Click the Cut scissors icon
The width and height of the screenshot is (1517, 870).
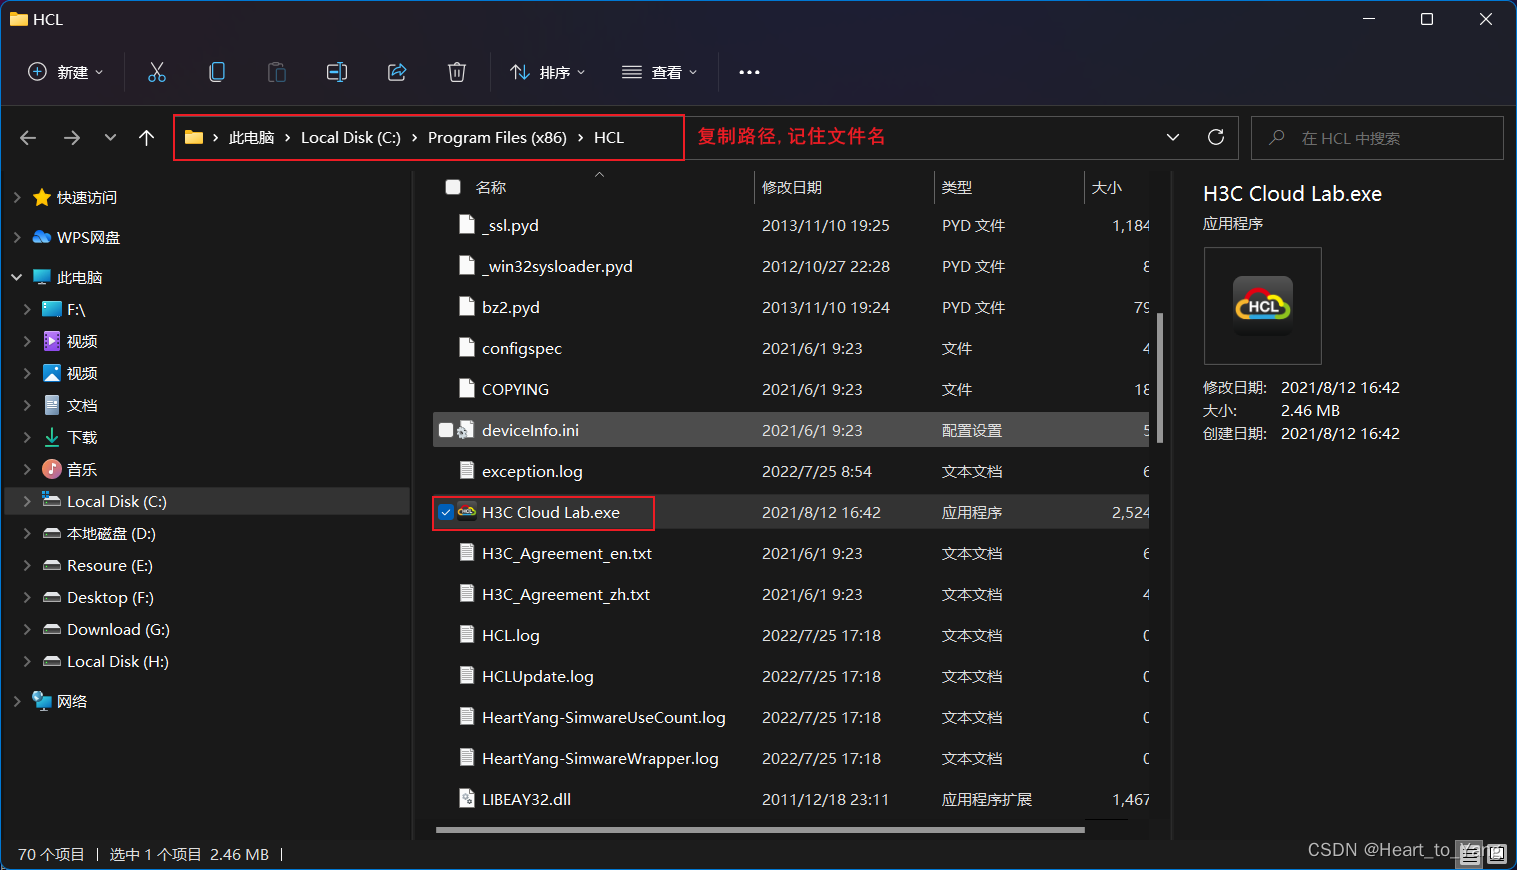click(x=157, y=72)
